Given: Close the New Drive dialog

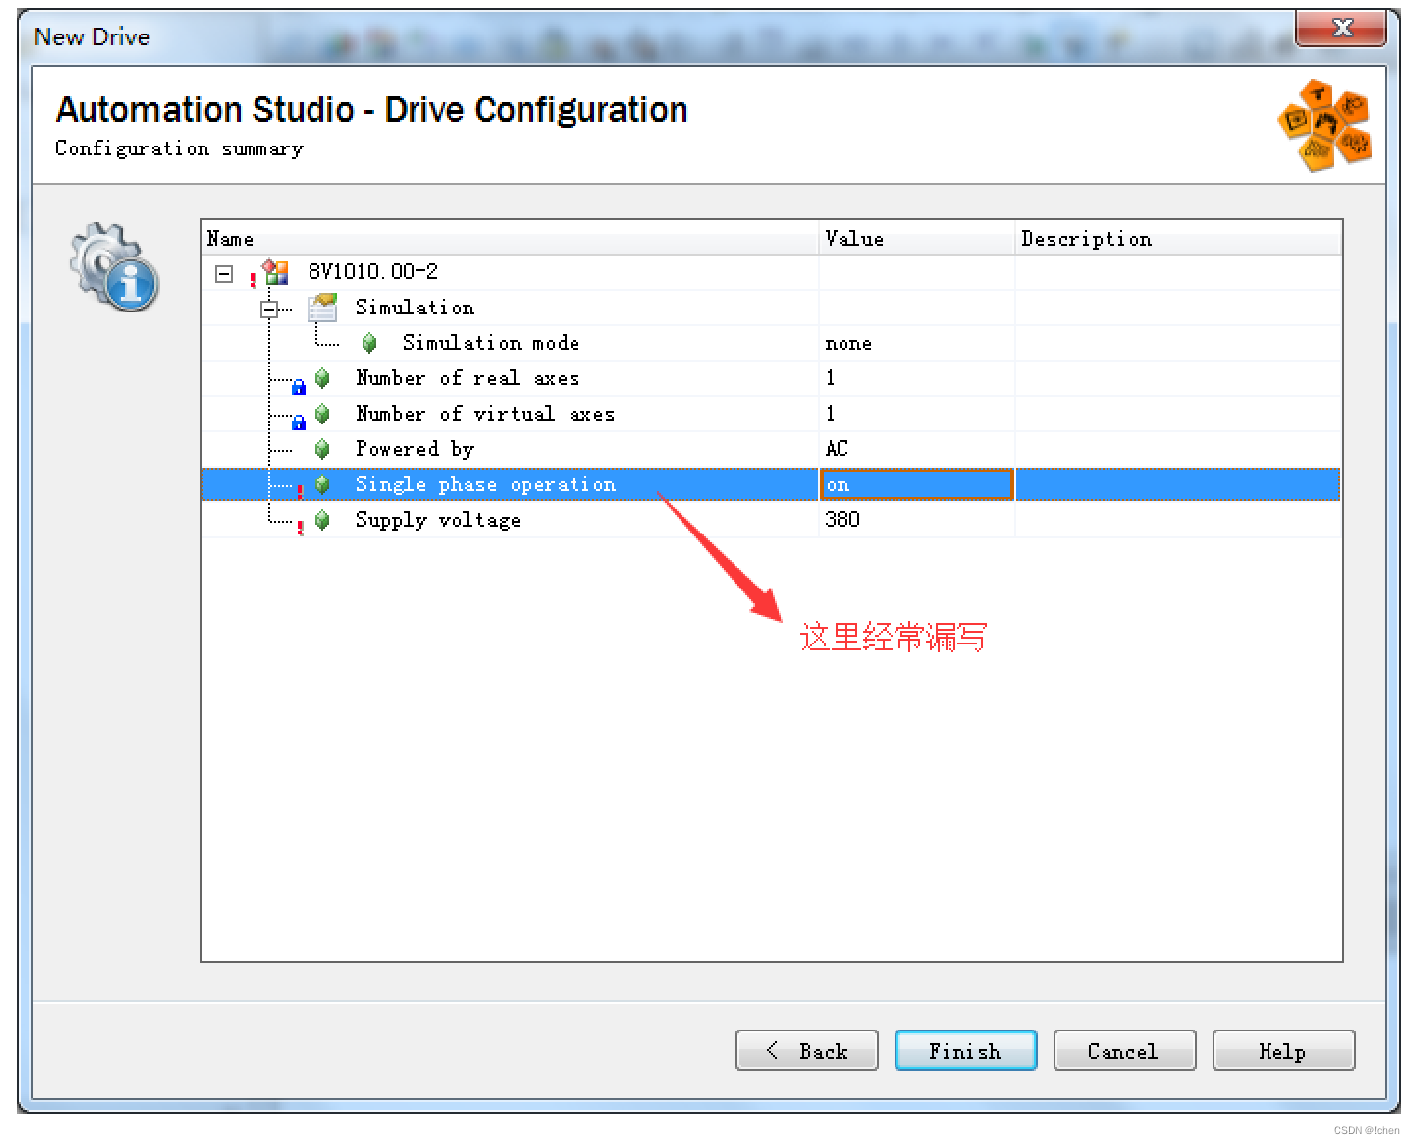Looking at the screenshot, I should (1341, 28).
